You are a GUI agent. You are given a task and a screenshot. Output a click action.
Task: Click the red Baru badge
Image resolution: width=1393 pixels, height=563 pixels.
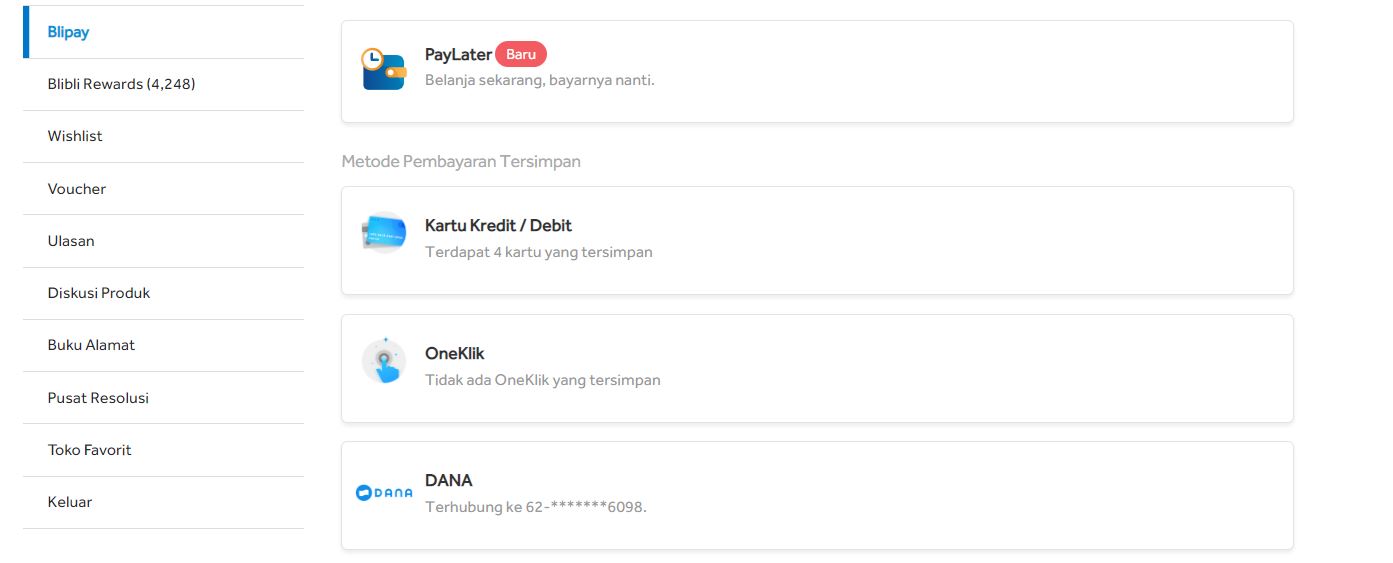point(521,54)
